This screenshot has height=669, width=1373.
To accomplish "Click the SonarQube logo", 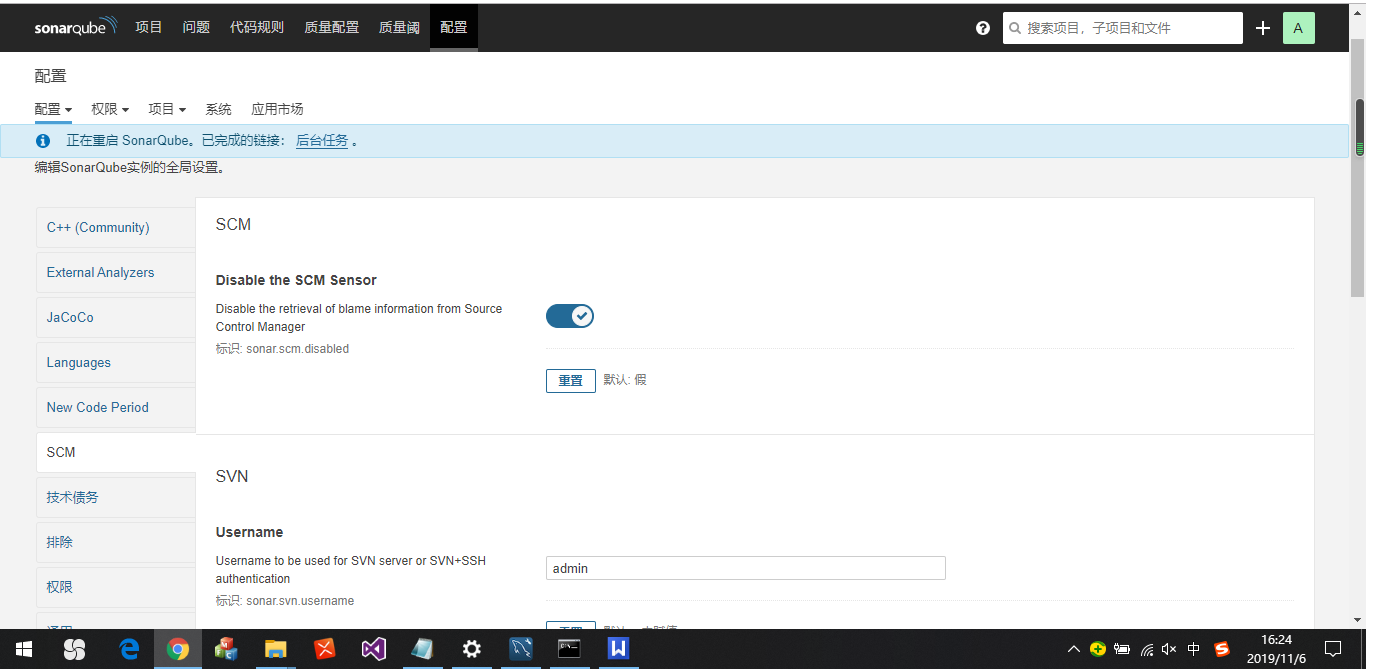I will (x=76, y=27).
